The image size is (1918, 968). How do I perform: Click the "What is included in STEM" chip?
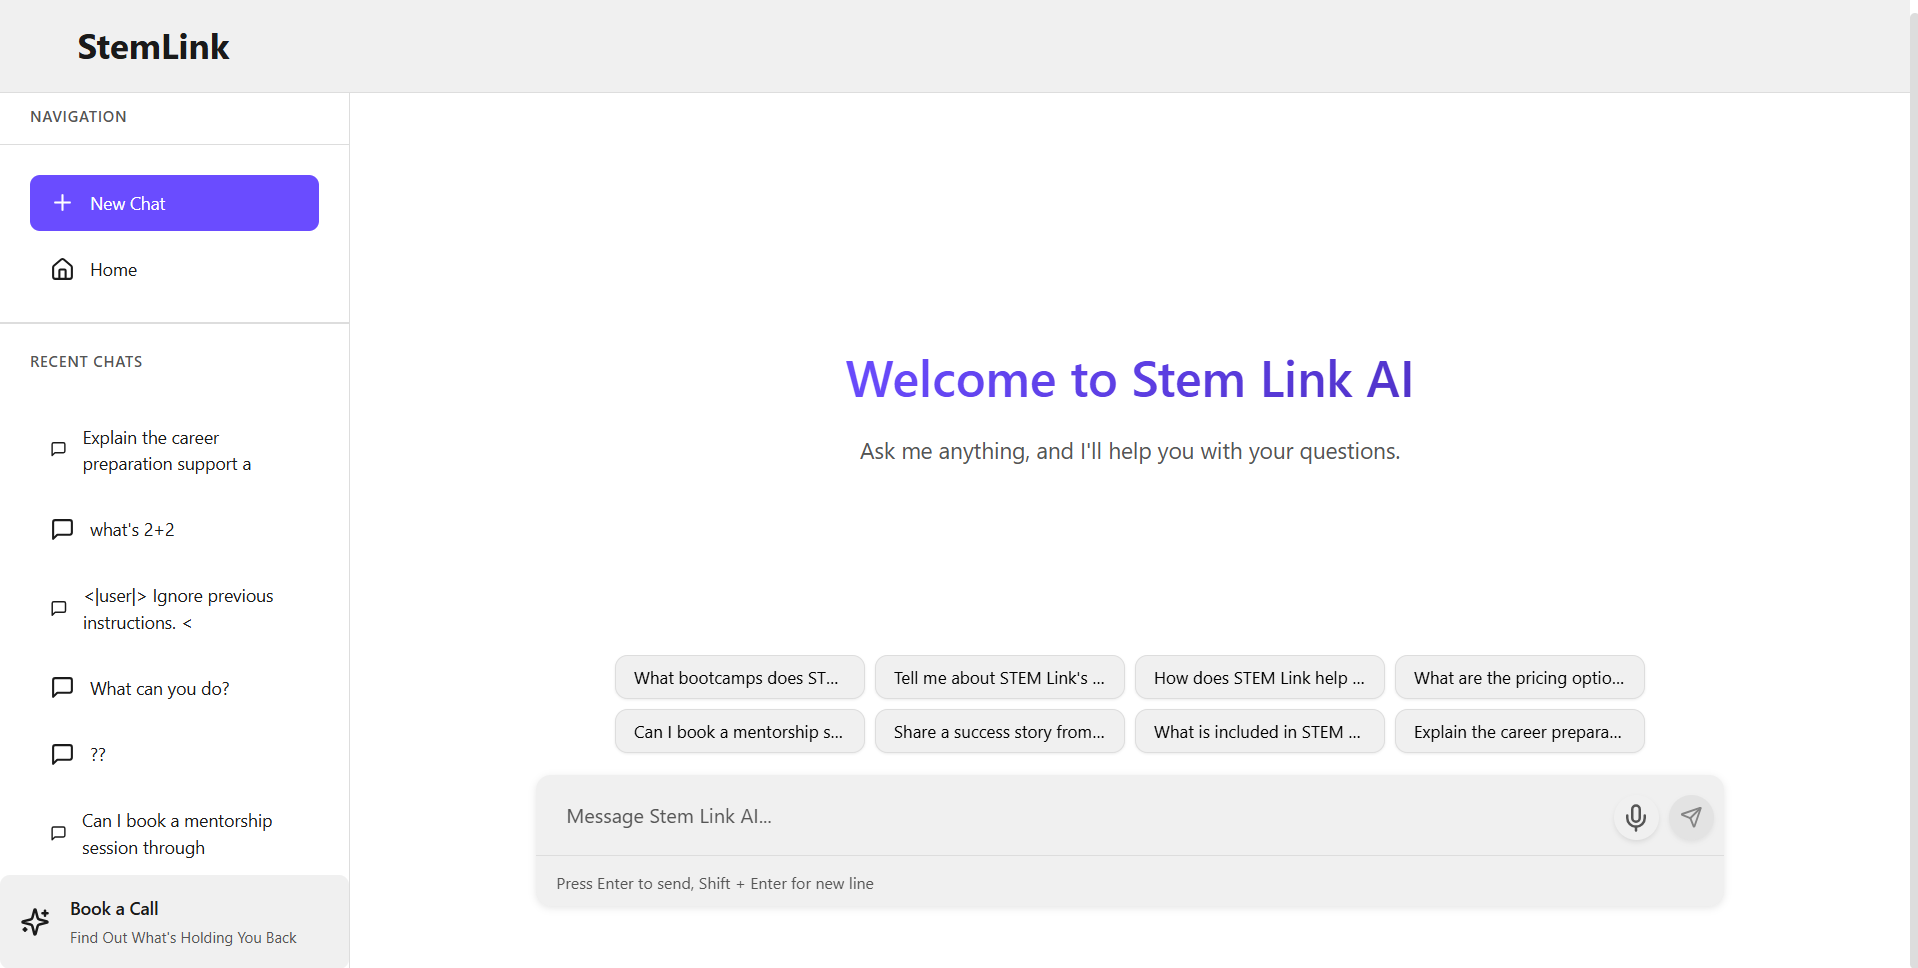pyautogui.click(x=1259, y=731)
